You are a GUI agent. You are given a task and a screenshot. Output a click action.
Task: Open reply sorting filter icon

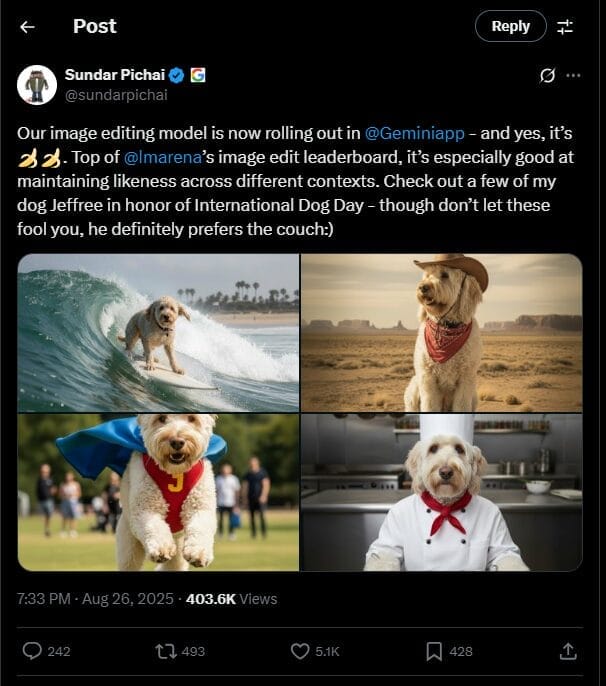565,27
